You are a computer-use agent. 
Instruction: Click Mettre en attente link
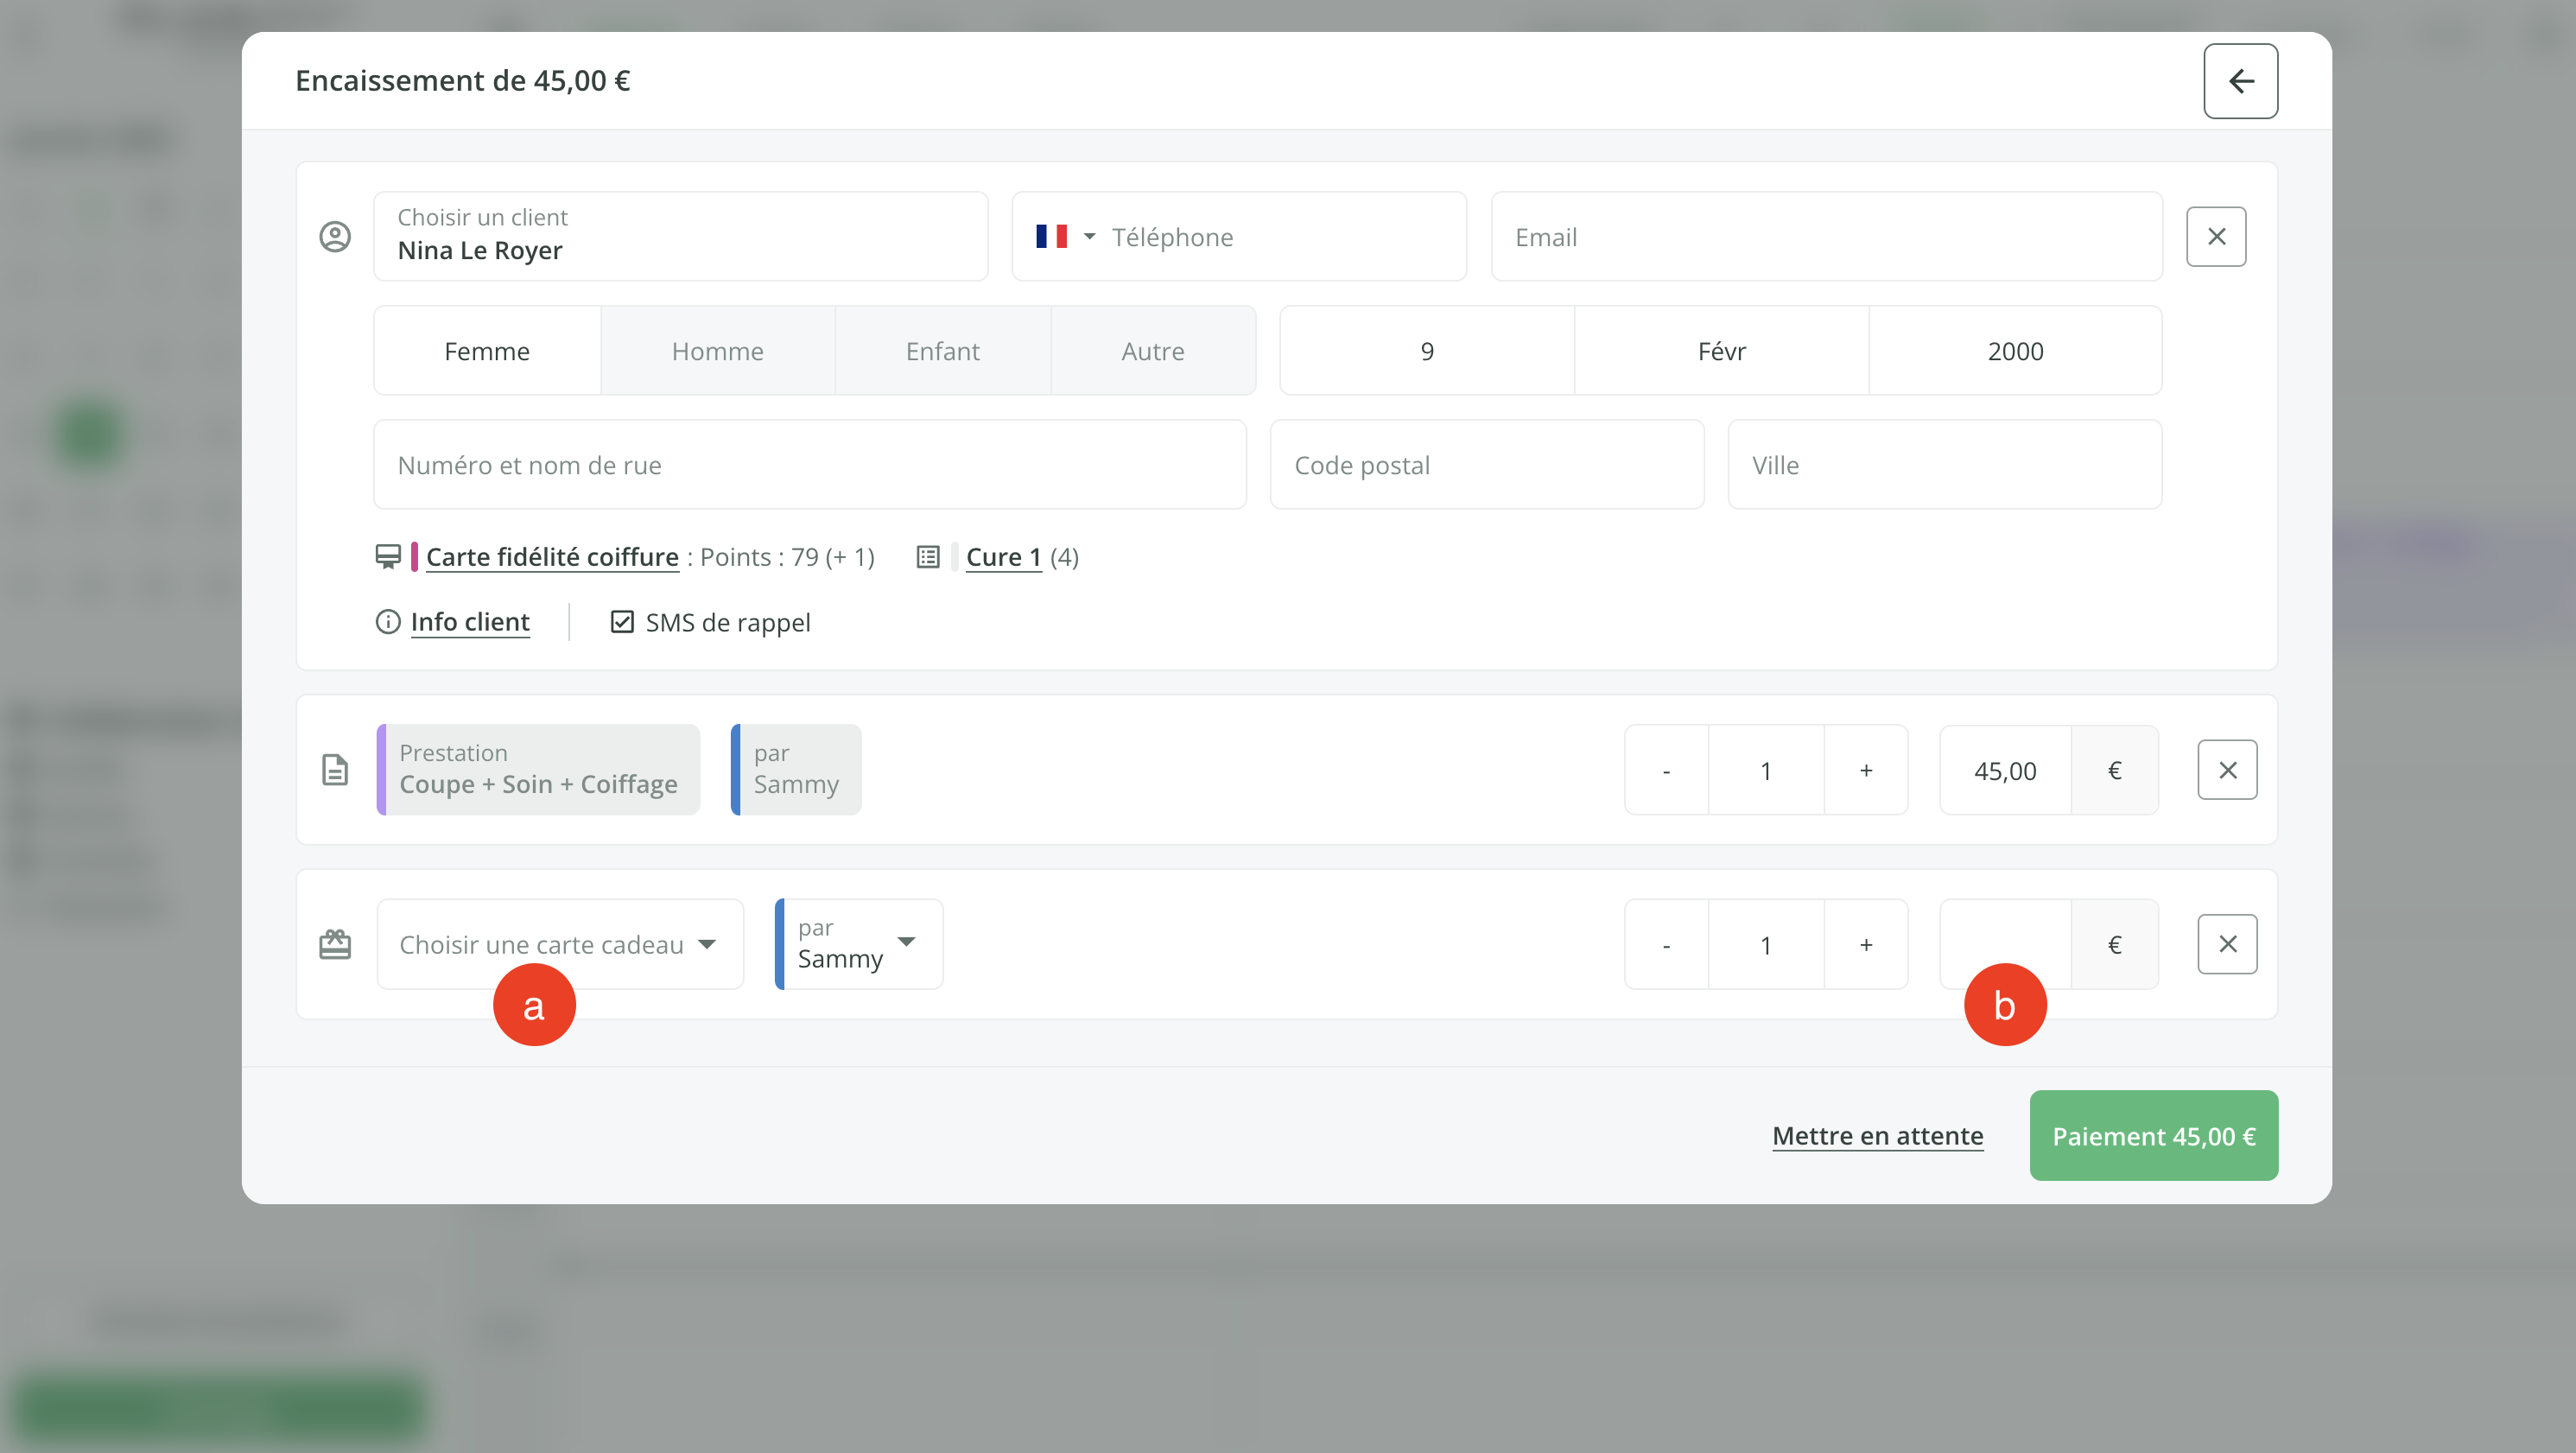click(x=1877, y=1136)
